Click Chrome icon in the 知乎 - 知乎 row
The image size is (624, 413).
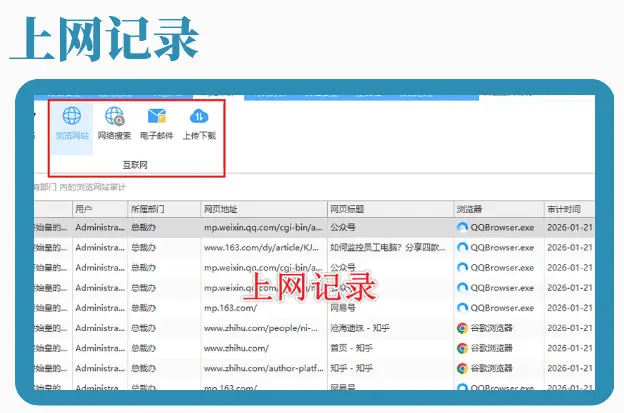(462, 368)
